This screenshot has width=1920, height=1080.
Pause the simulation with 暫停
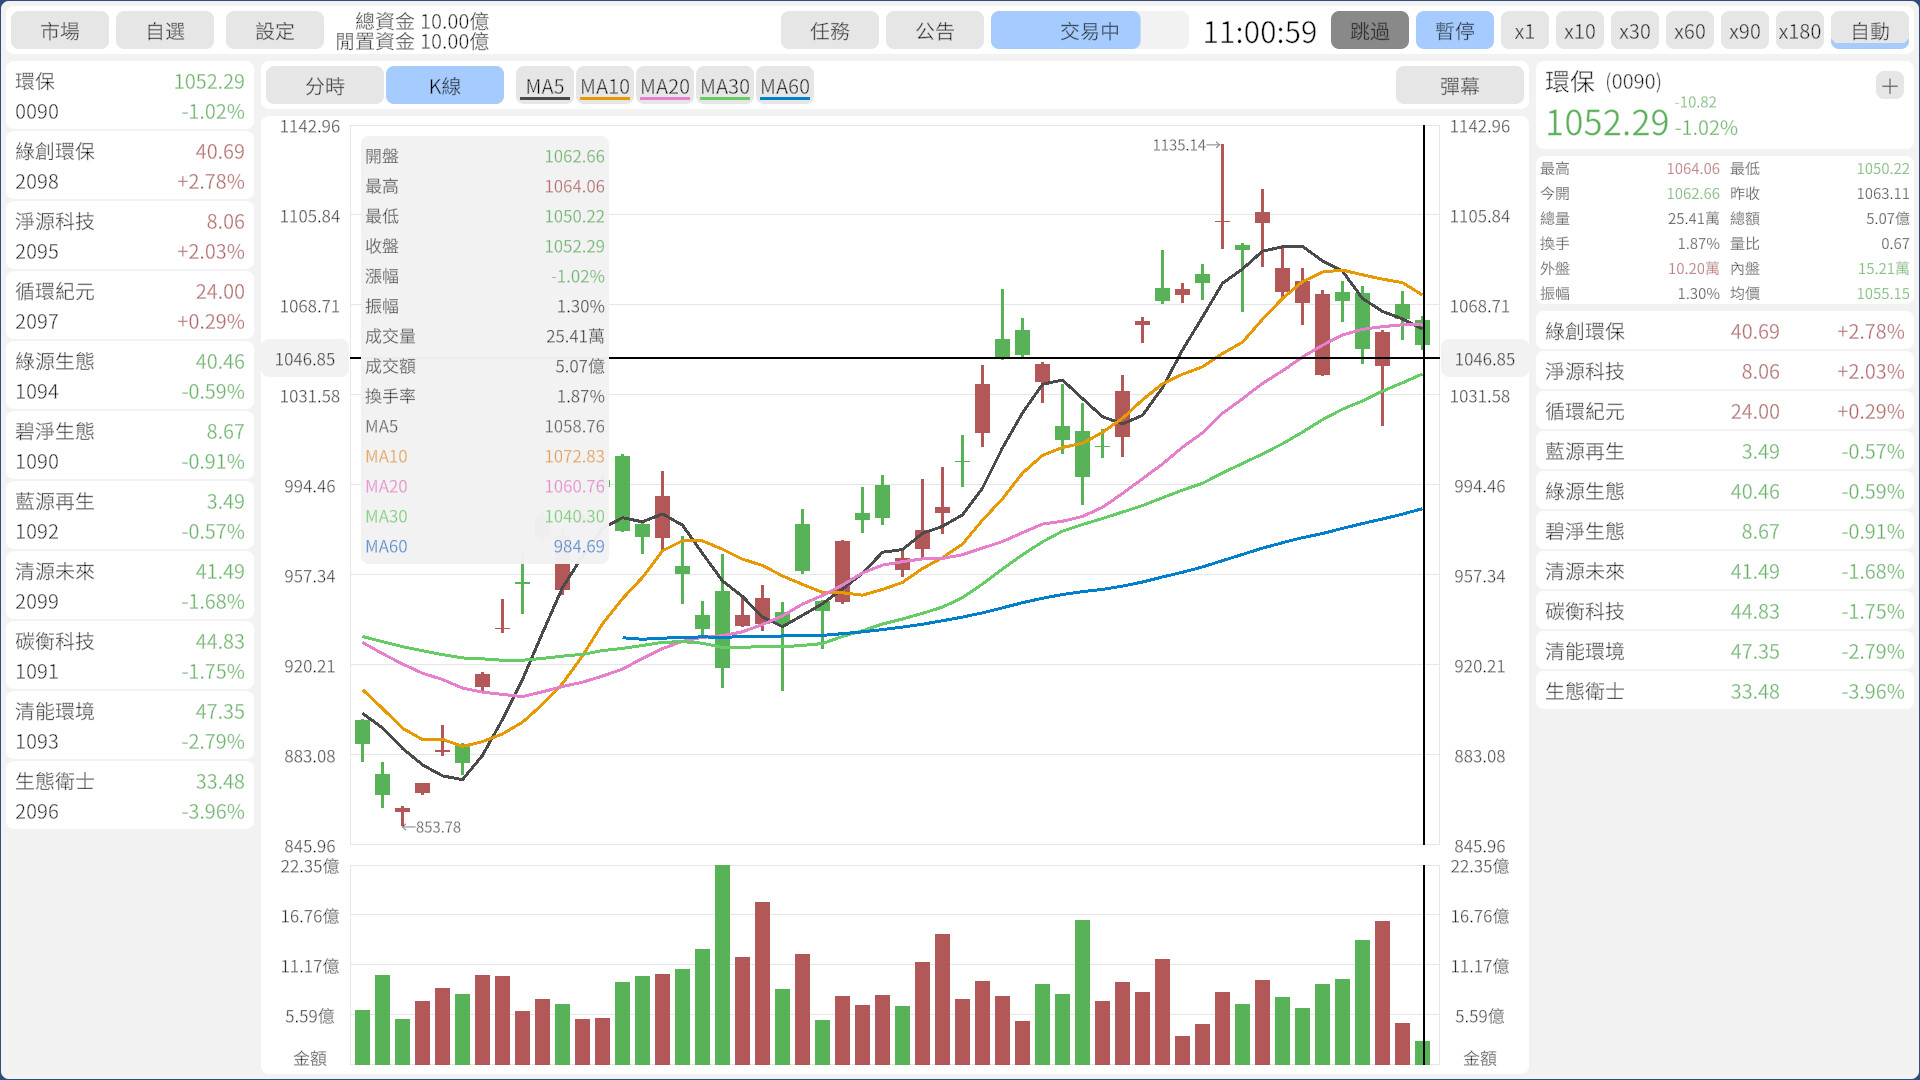(x=1454, y=31)
